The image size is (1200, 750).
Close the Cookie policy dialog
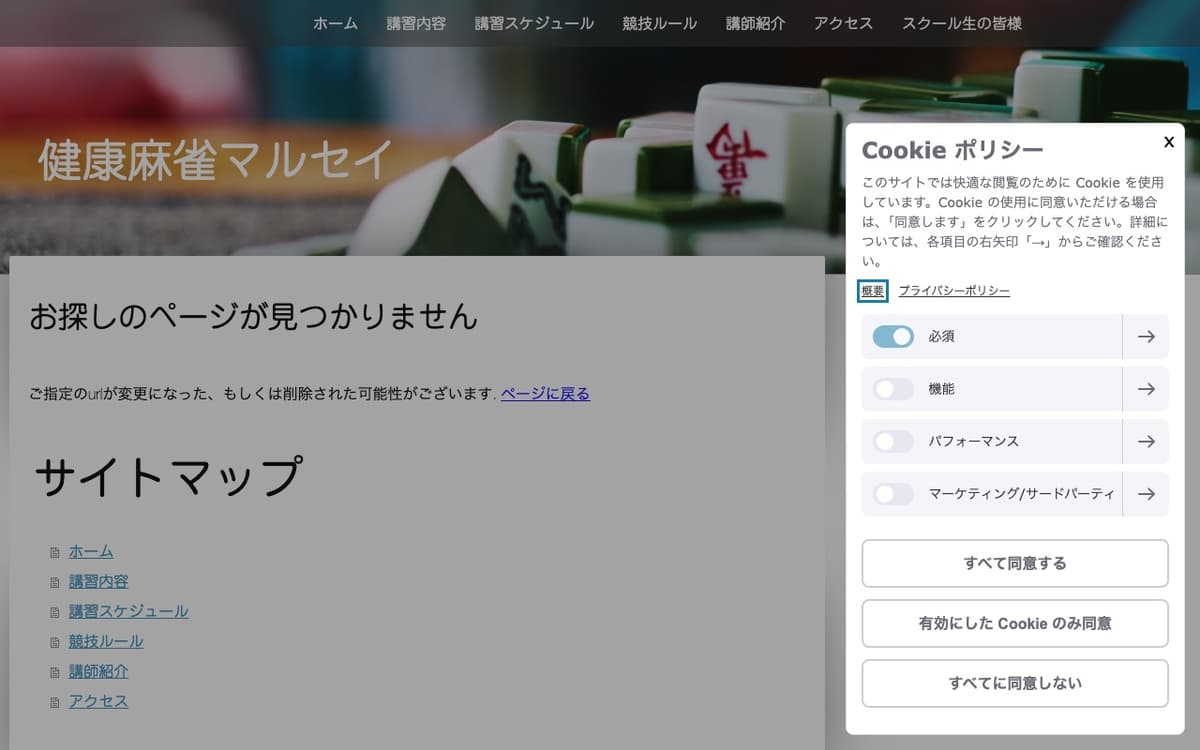click(x=1169, y=142)
